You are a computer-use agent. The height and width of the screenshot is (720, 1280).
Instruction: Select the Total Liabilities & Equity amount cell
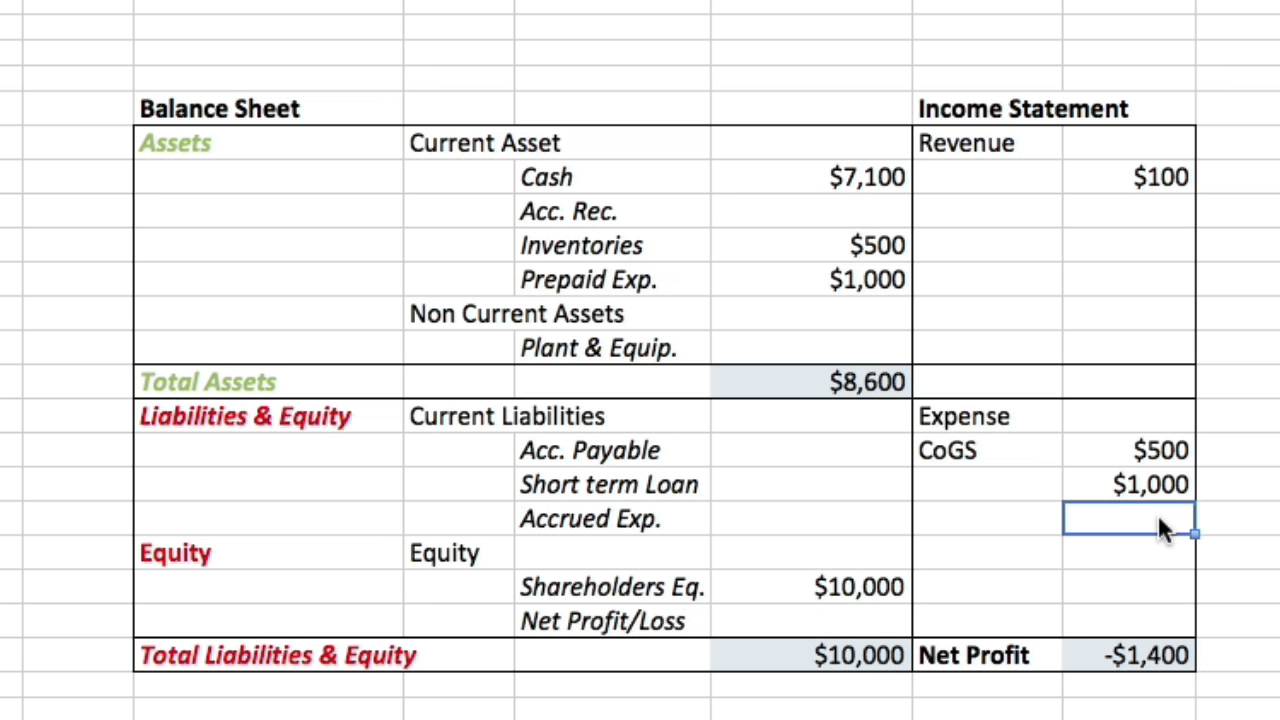pyautogui.click(x=858, y=656)
